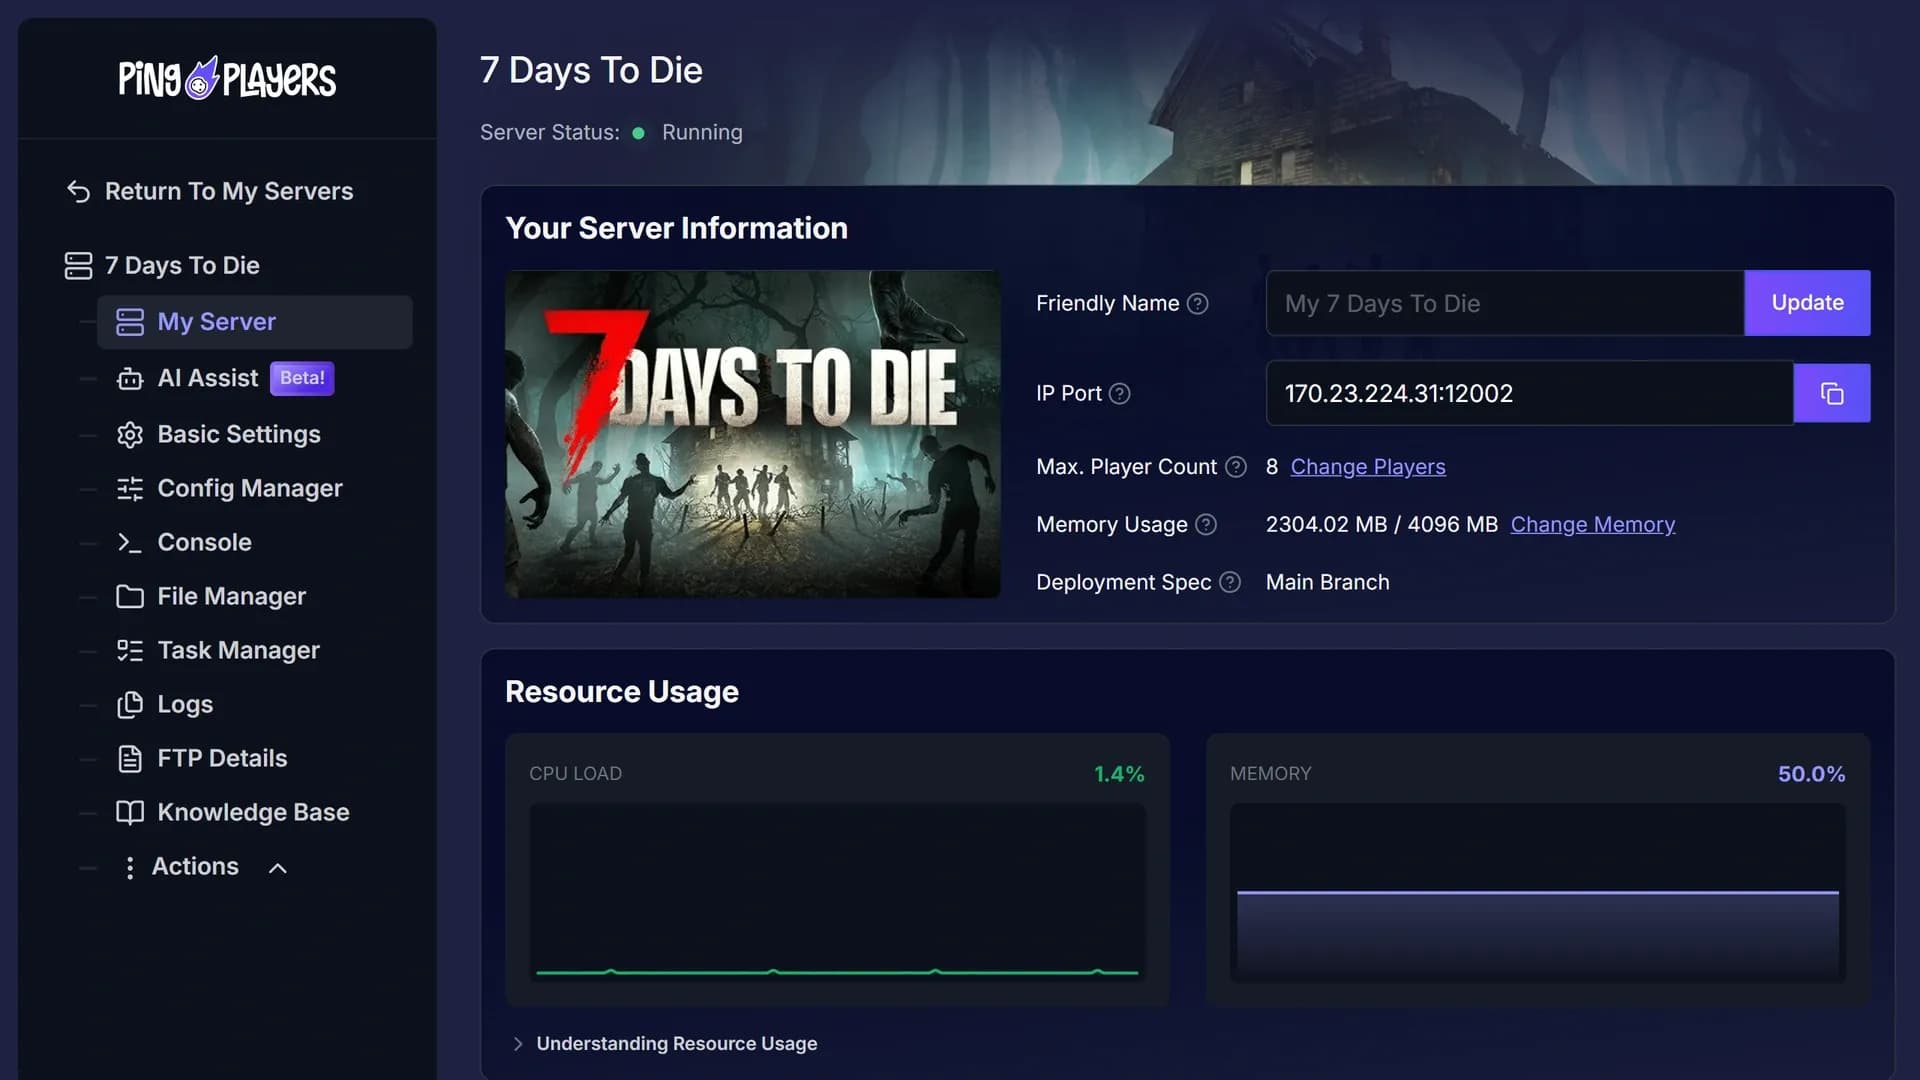
Task: Click the CPU Load graph
Action: coord(837,892)
